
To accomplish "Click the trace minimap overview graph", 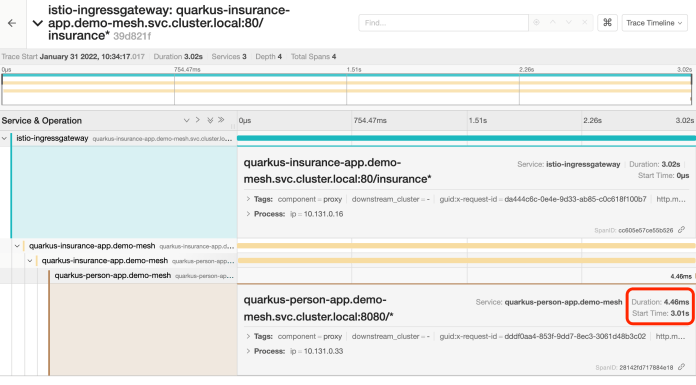I will [x=347, y=89].
